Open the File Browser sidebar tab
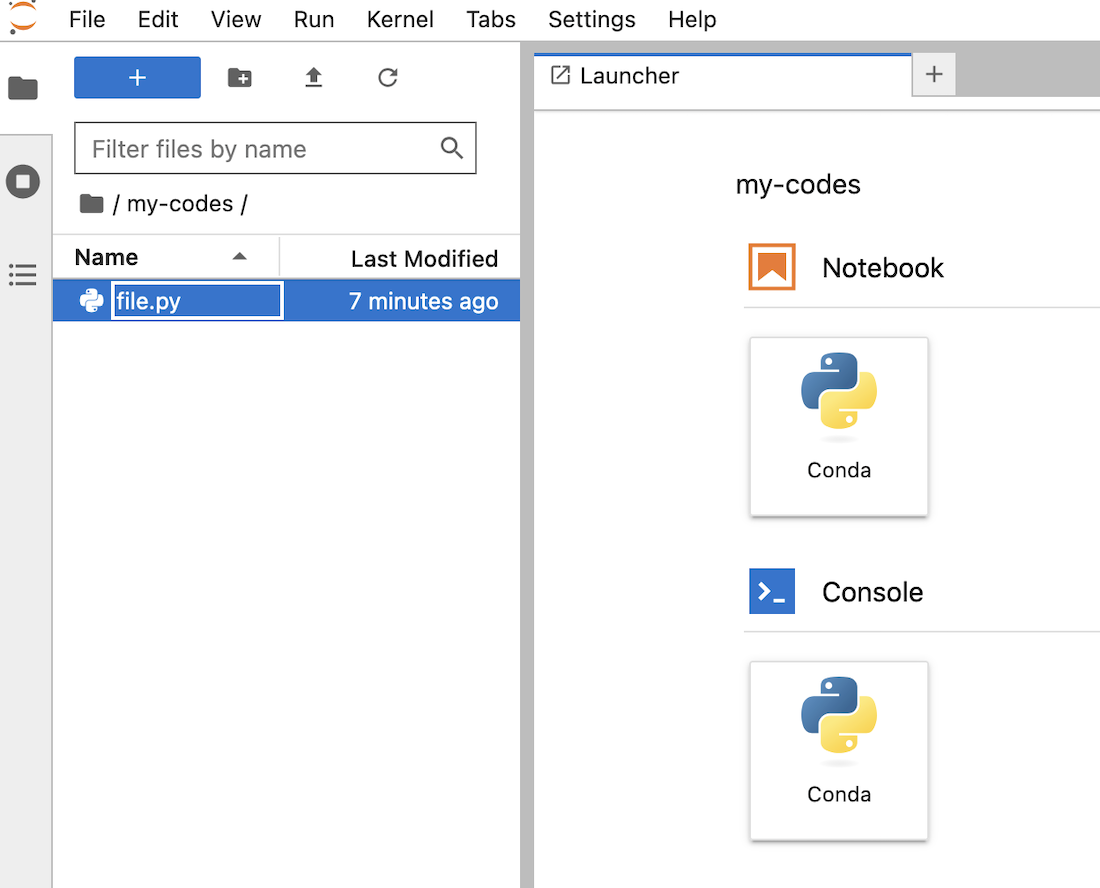Image resolution: width=1100 pixels, height=888 pixels. pyautogui.click(x=23, y=88)
